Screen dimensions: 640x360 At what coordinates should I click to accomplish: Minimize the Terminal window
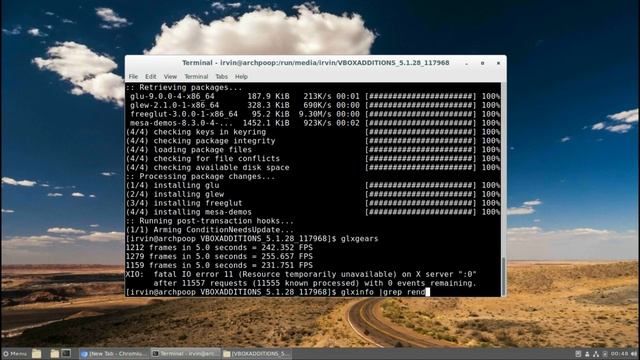pos(467,63)
